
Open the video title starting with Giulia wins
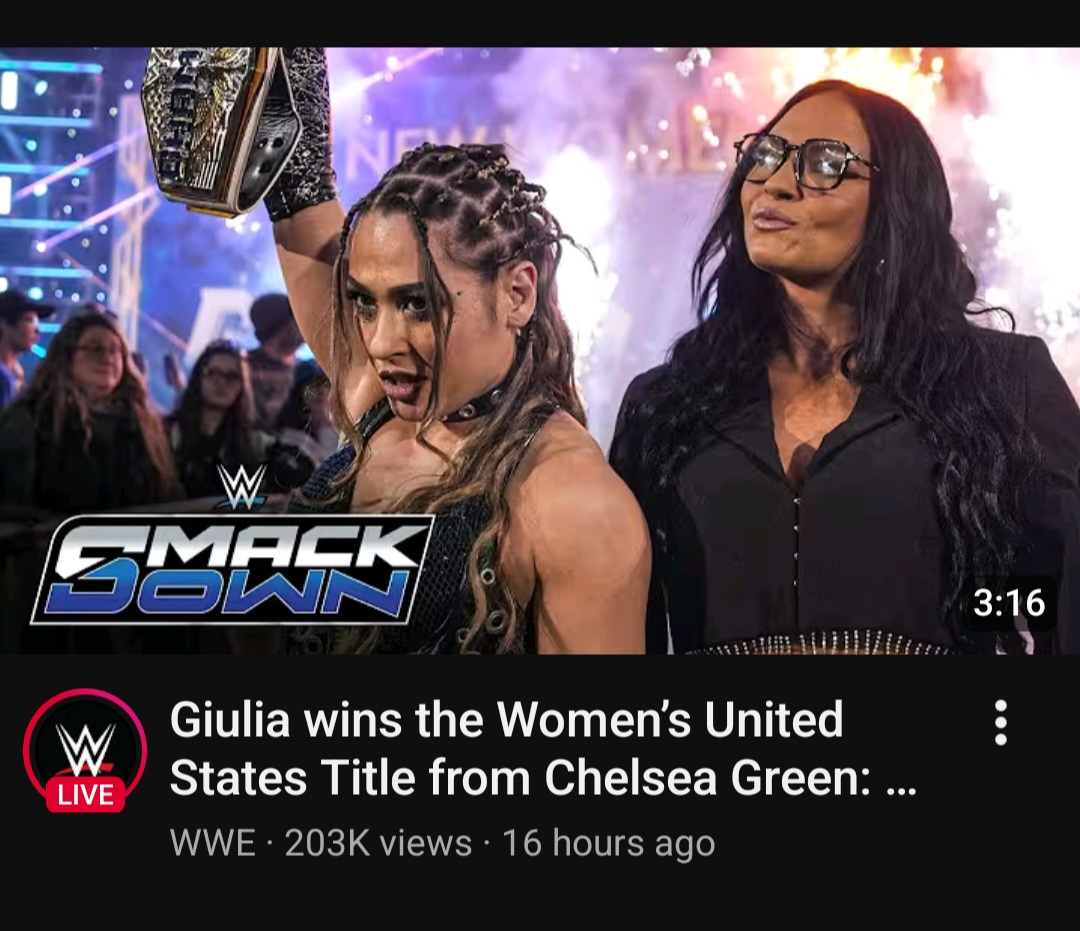[543, 749]
